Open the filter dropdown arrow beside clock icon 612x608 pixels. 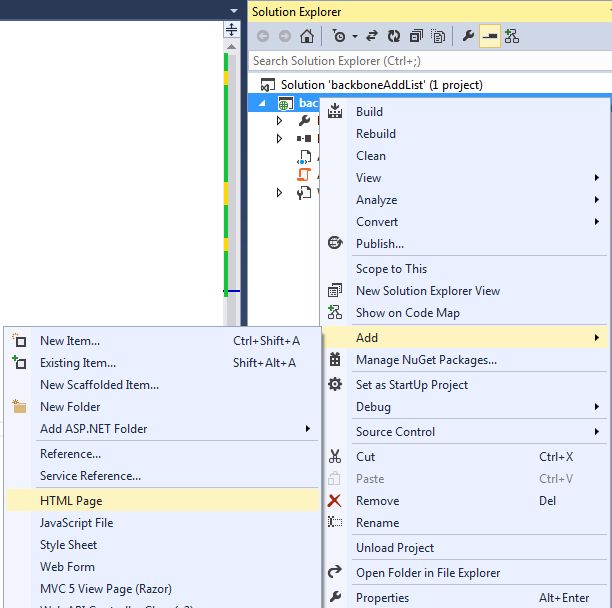pyautogui.click(x=354, y=36)
